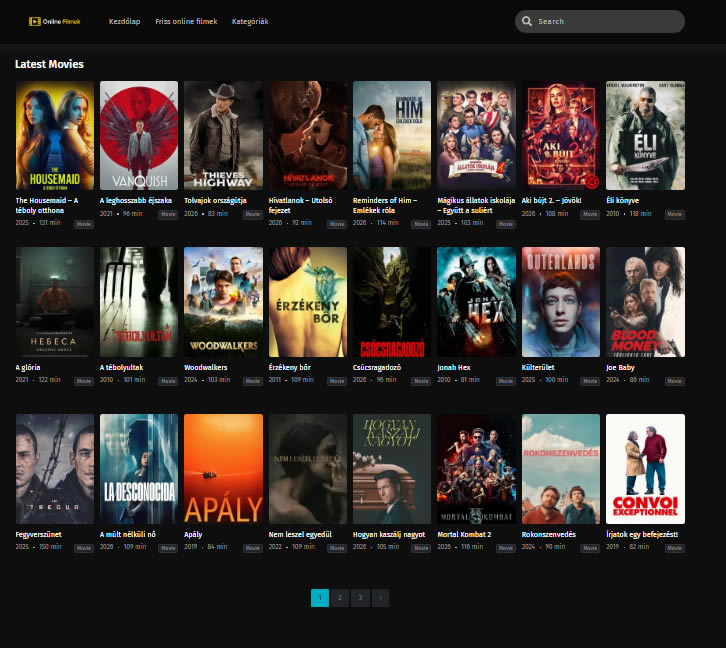Open the Blood Money poster thumbnail

(x=645, y=302)
